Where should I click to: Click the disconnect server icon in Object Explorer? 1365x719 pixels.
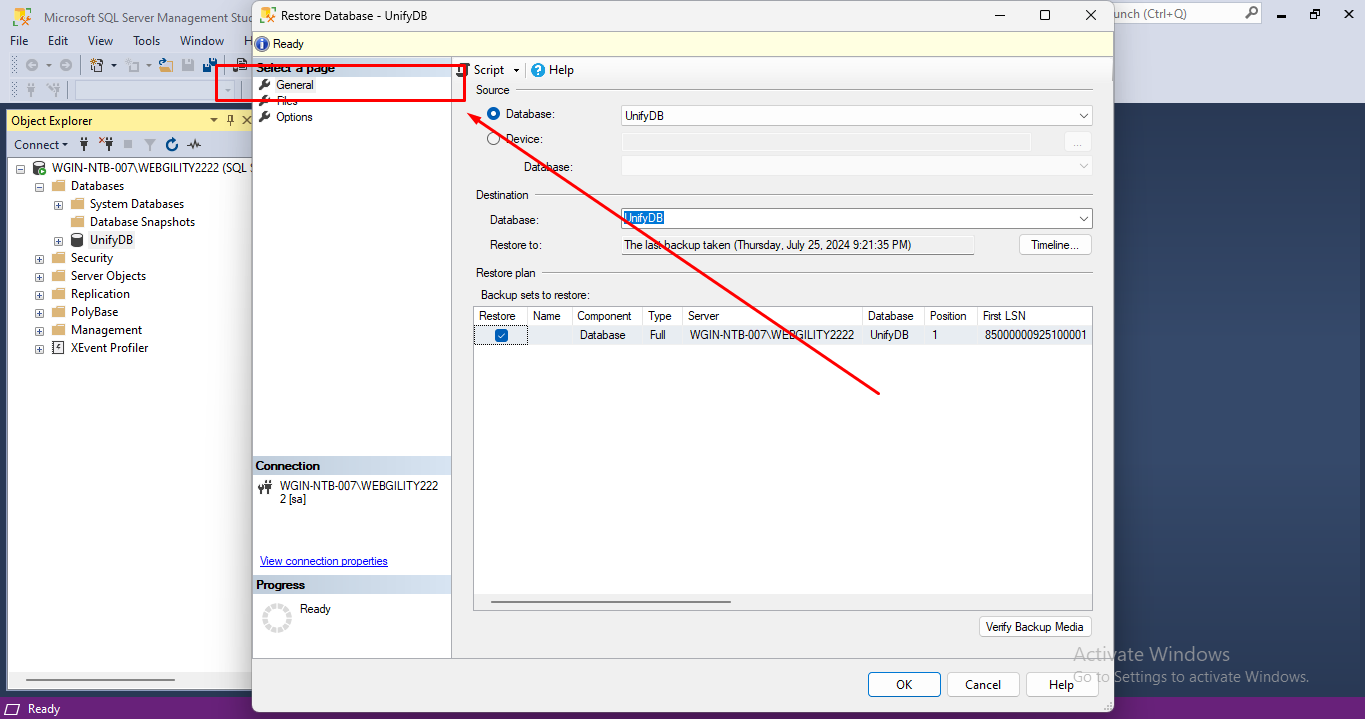pyautogui.click(x=105, y=145)
